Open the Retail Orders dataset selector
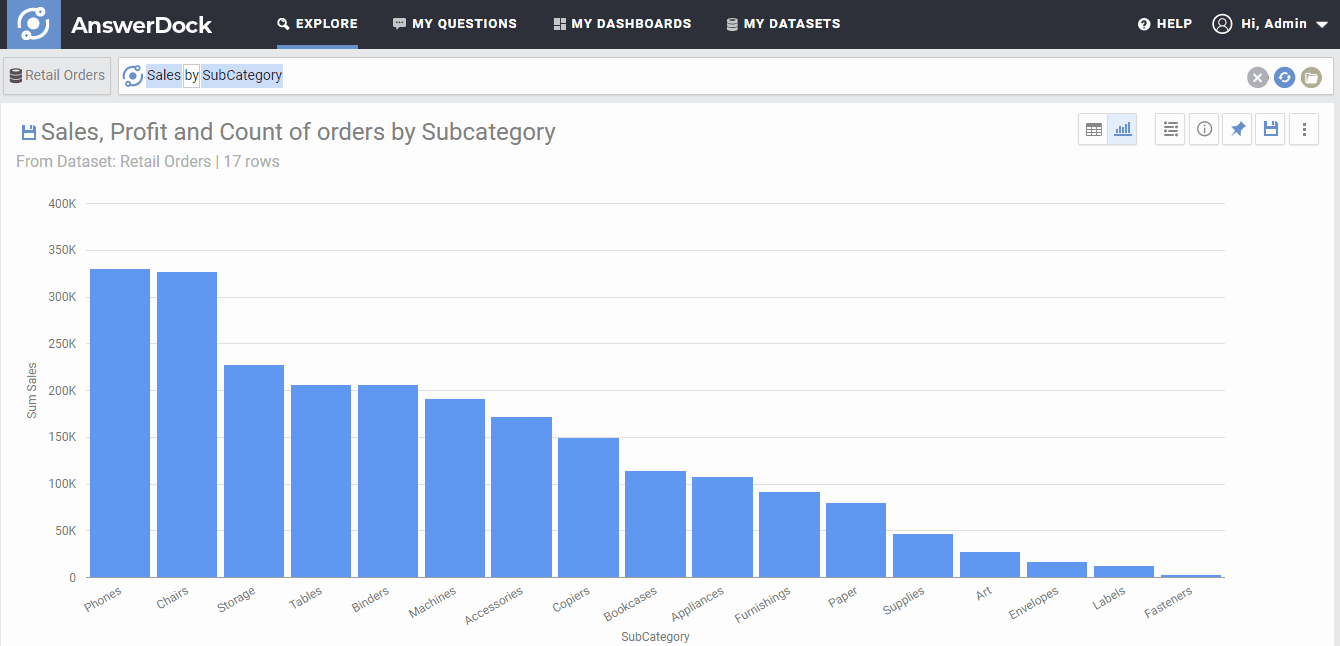The width and height of the screenshot is (1340, 646). 56,75
